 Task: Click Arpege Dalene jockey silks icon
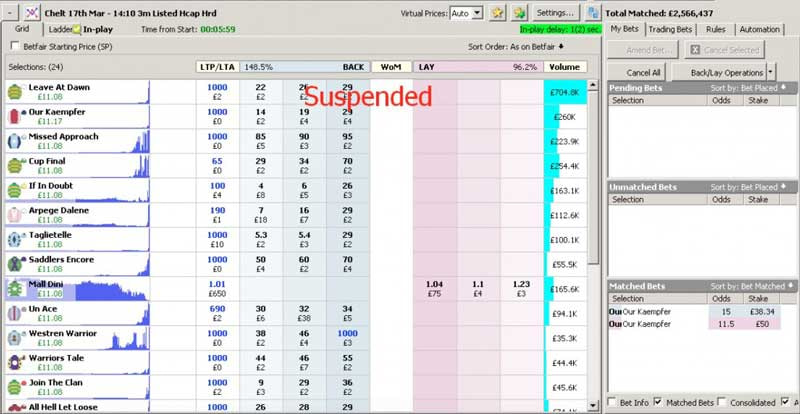15,214
